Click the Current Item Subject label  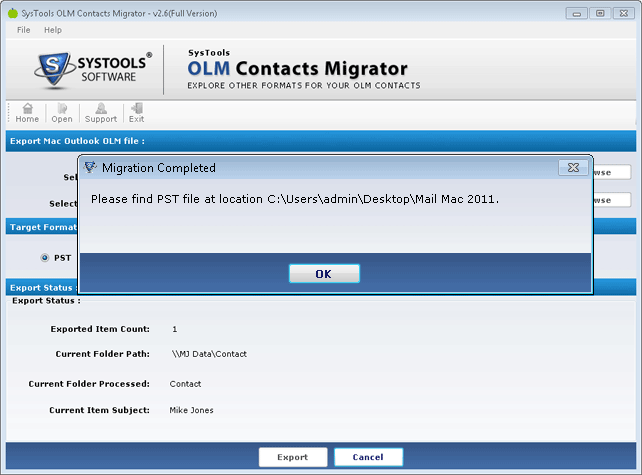[x=99, y=410]
